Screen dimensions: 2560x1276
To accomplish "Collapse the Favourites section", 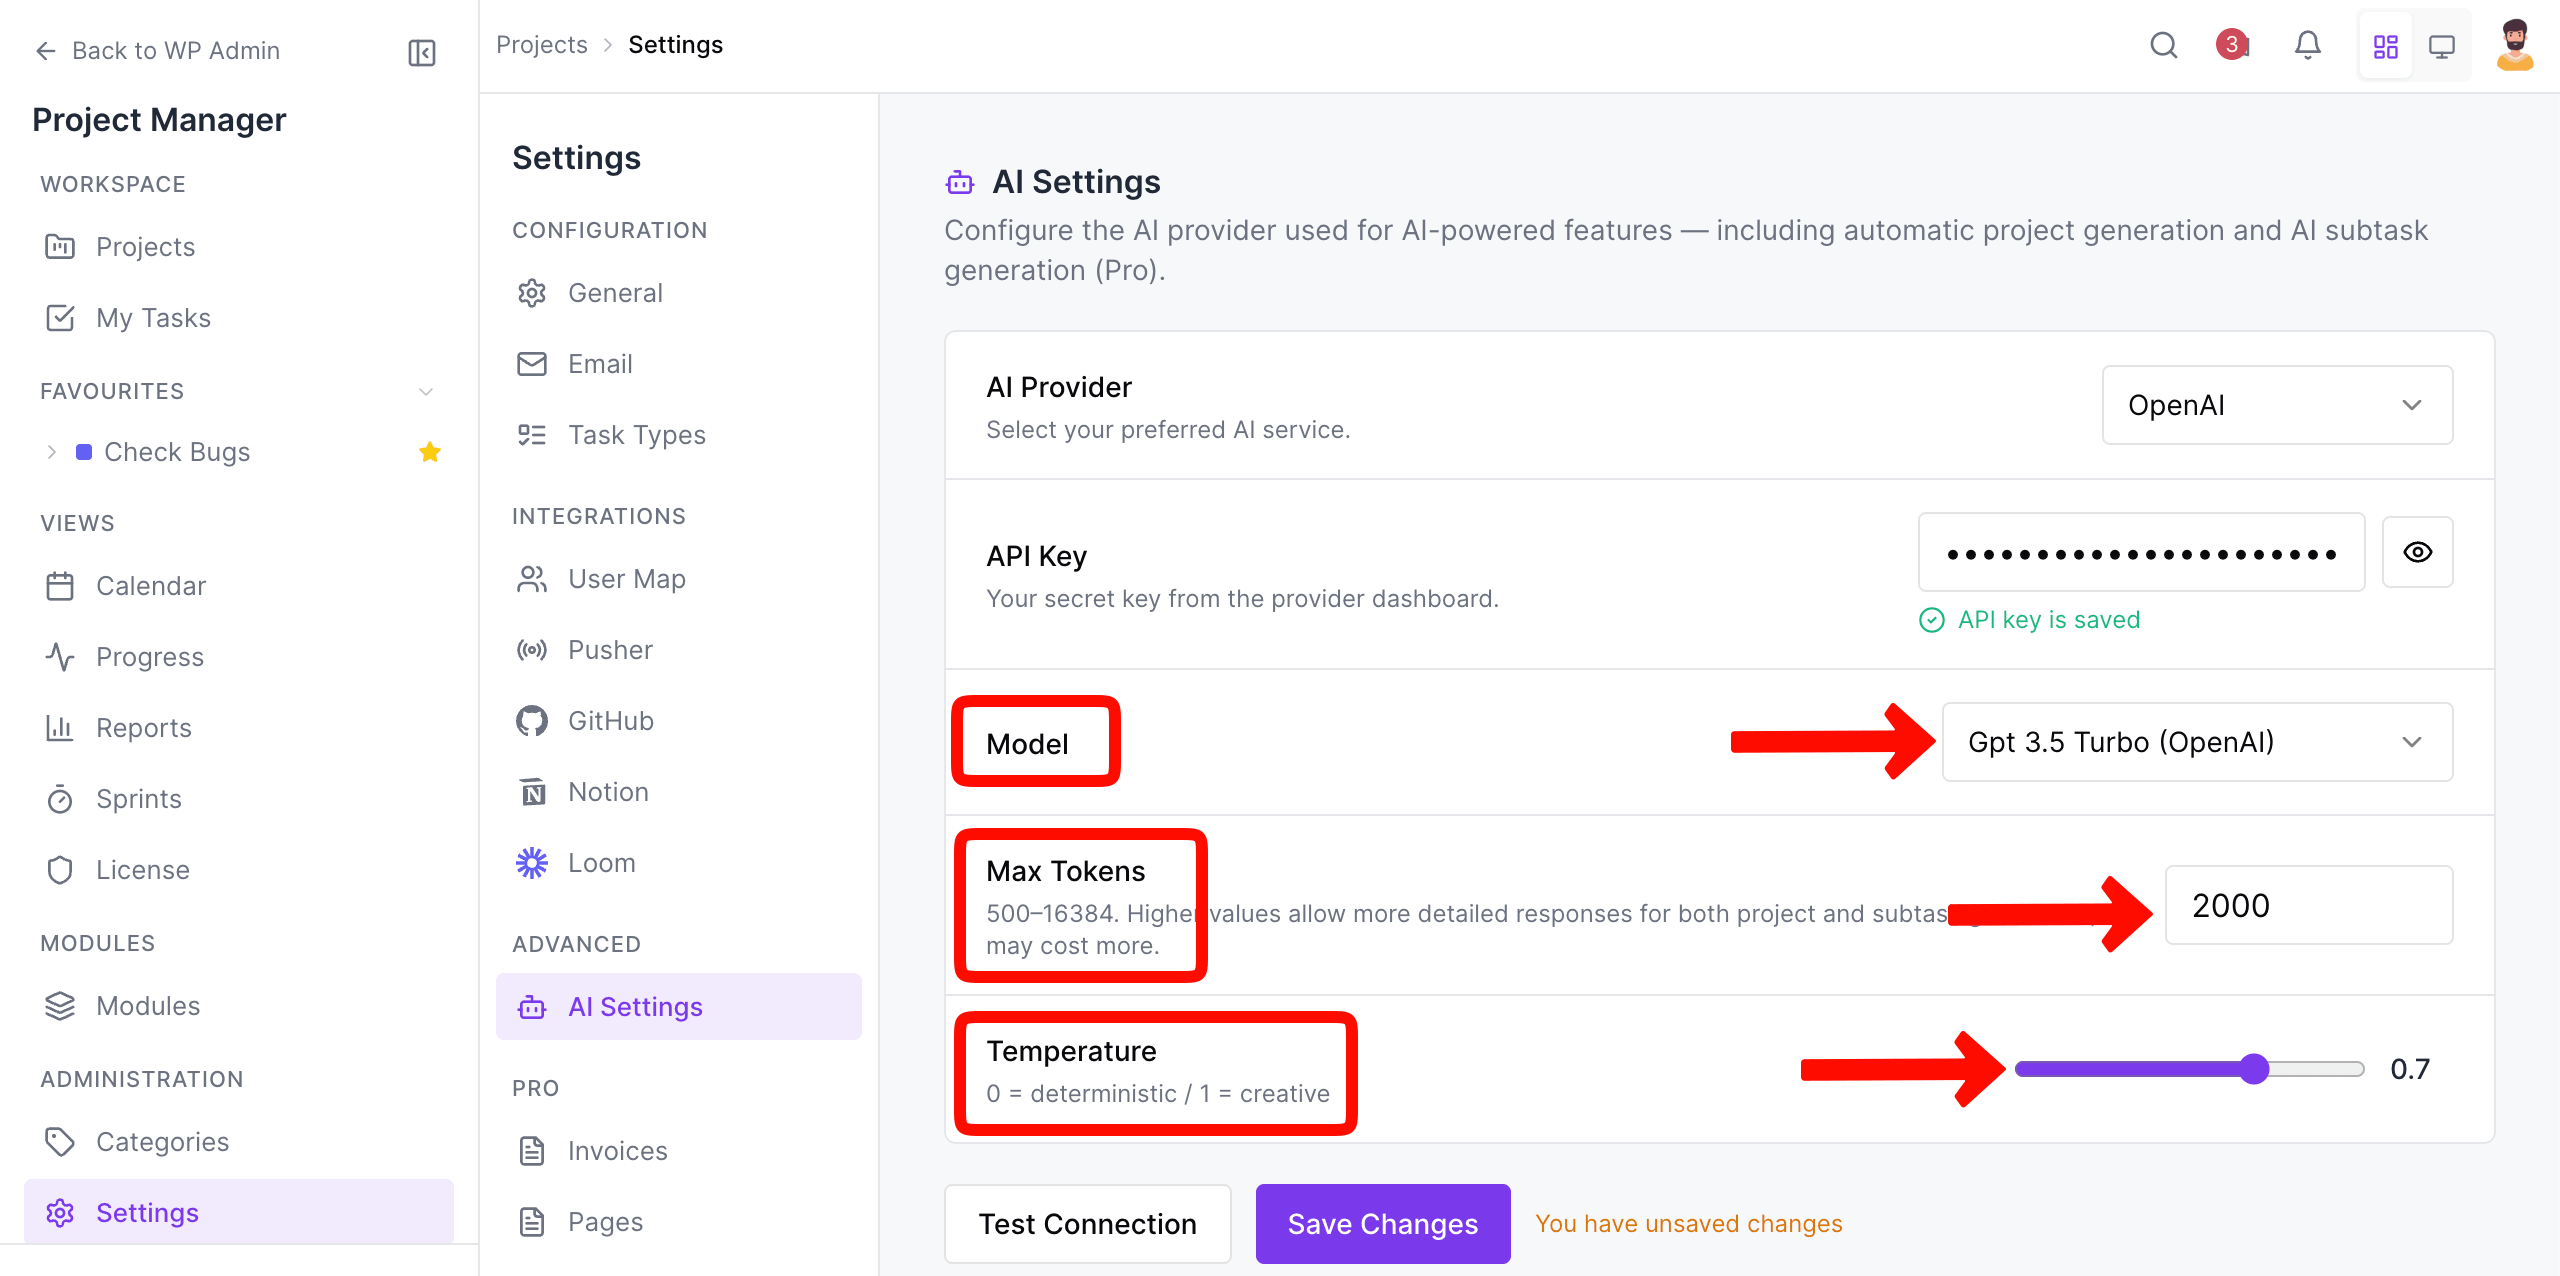I will 426,391.
